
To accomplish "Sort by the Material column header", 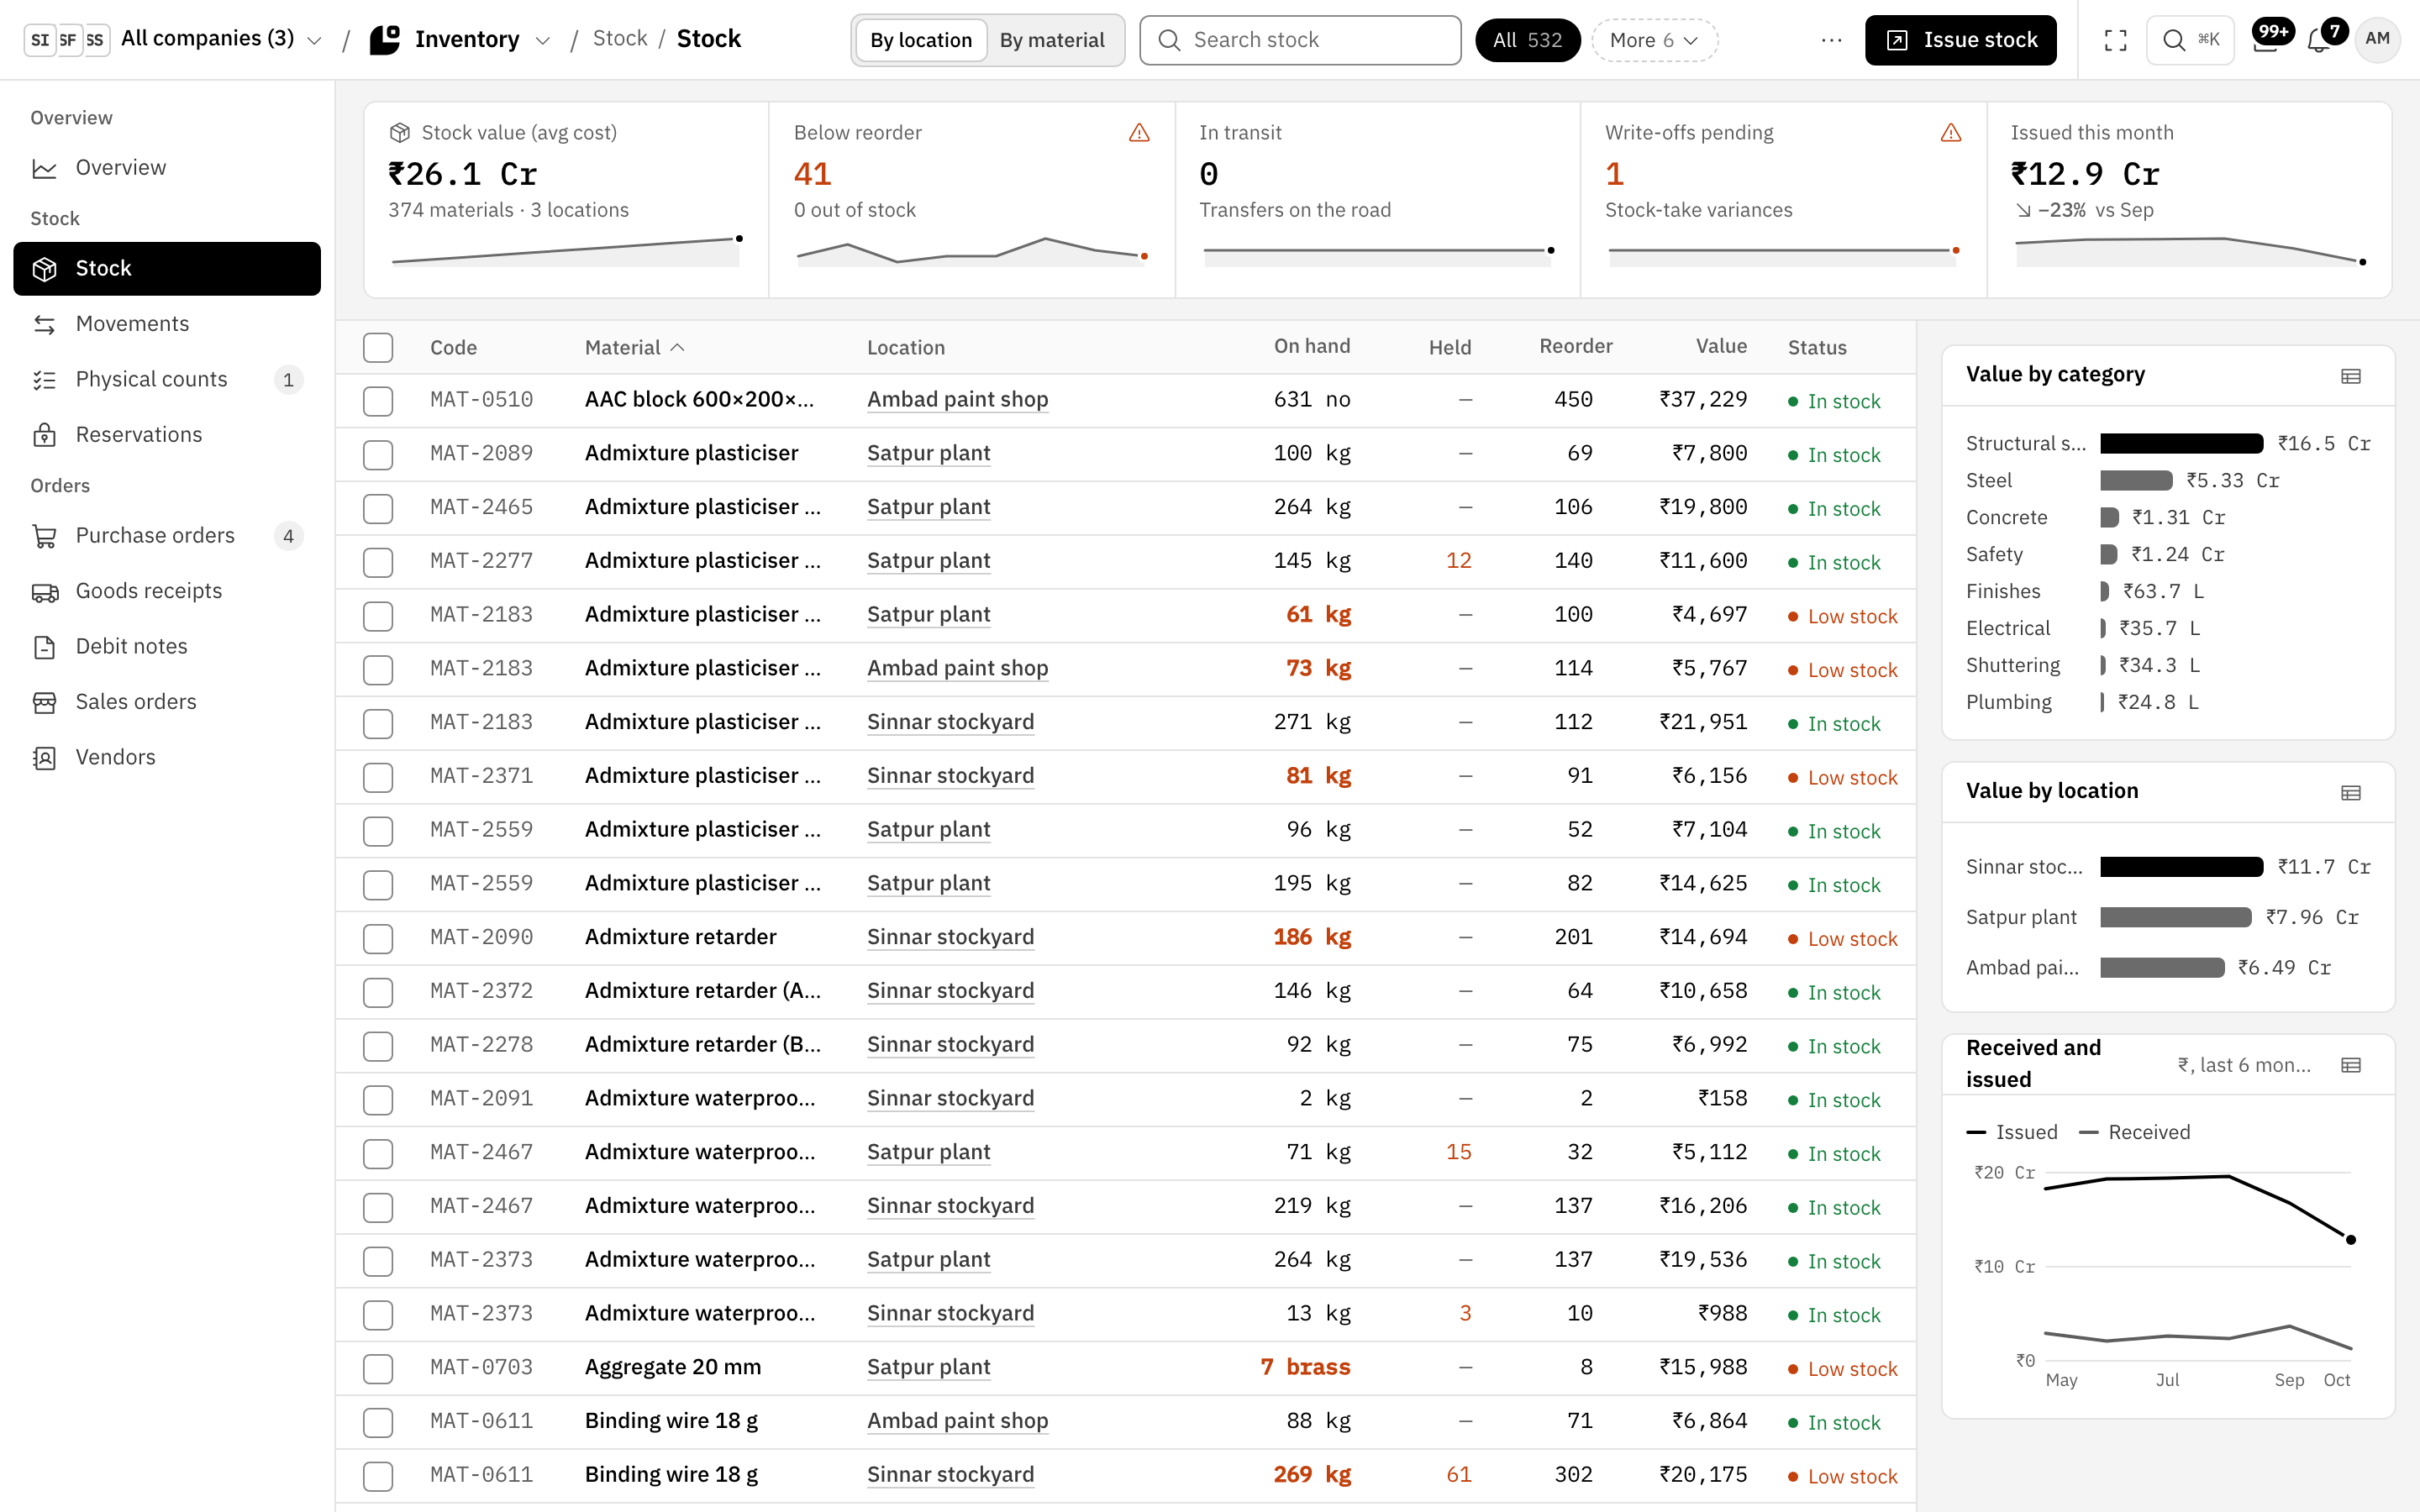I will coord(634,348).
